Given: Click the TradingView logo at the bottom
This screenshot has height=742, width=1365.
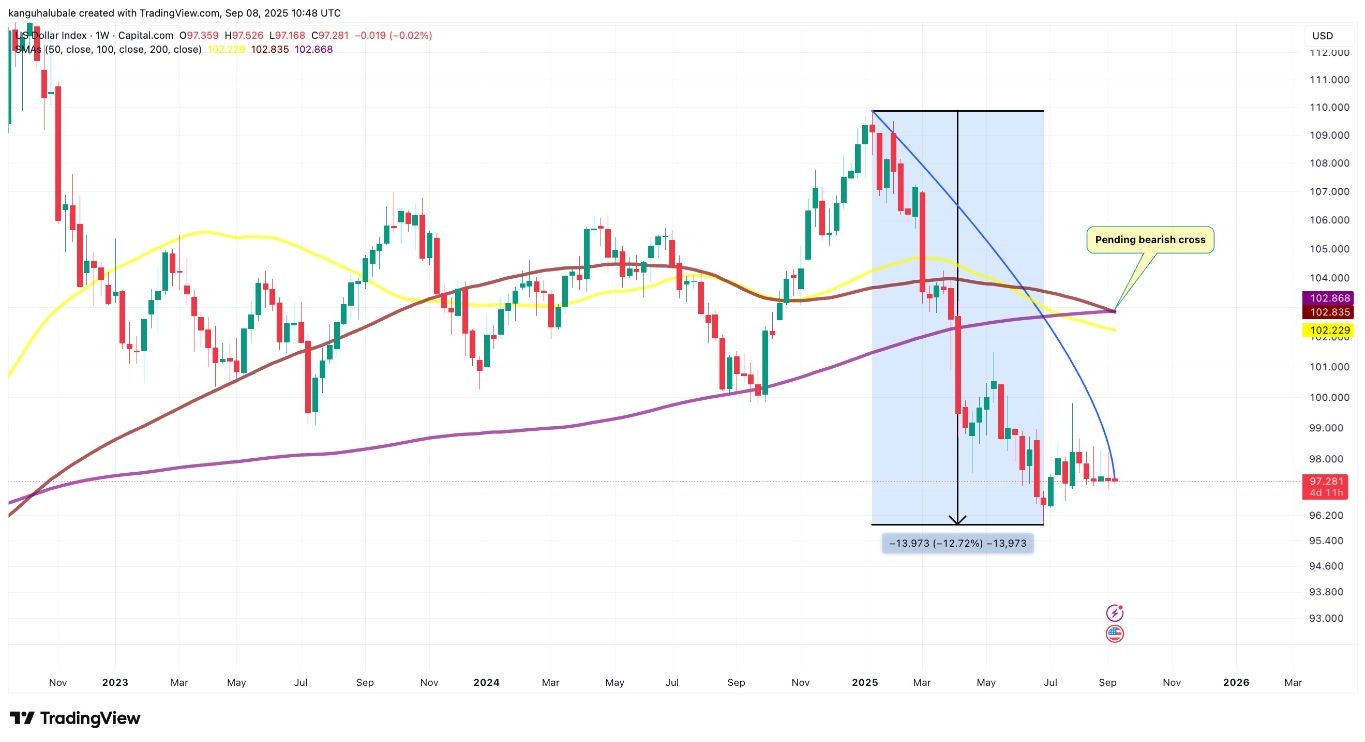Looking at the screenshot, I should (x=75, y=718).
